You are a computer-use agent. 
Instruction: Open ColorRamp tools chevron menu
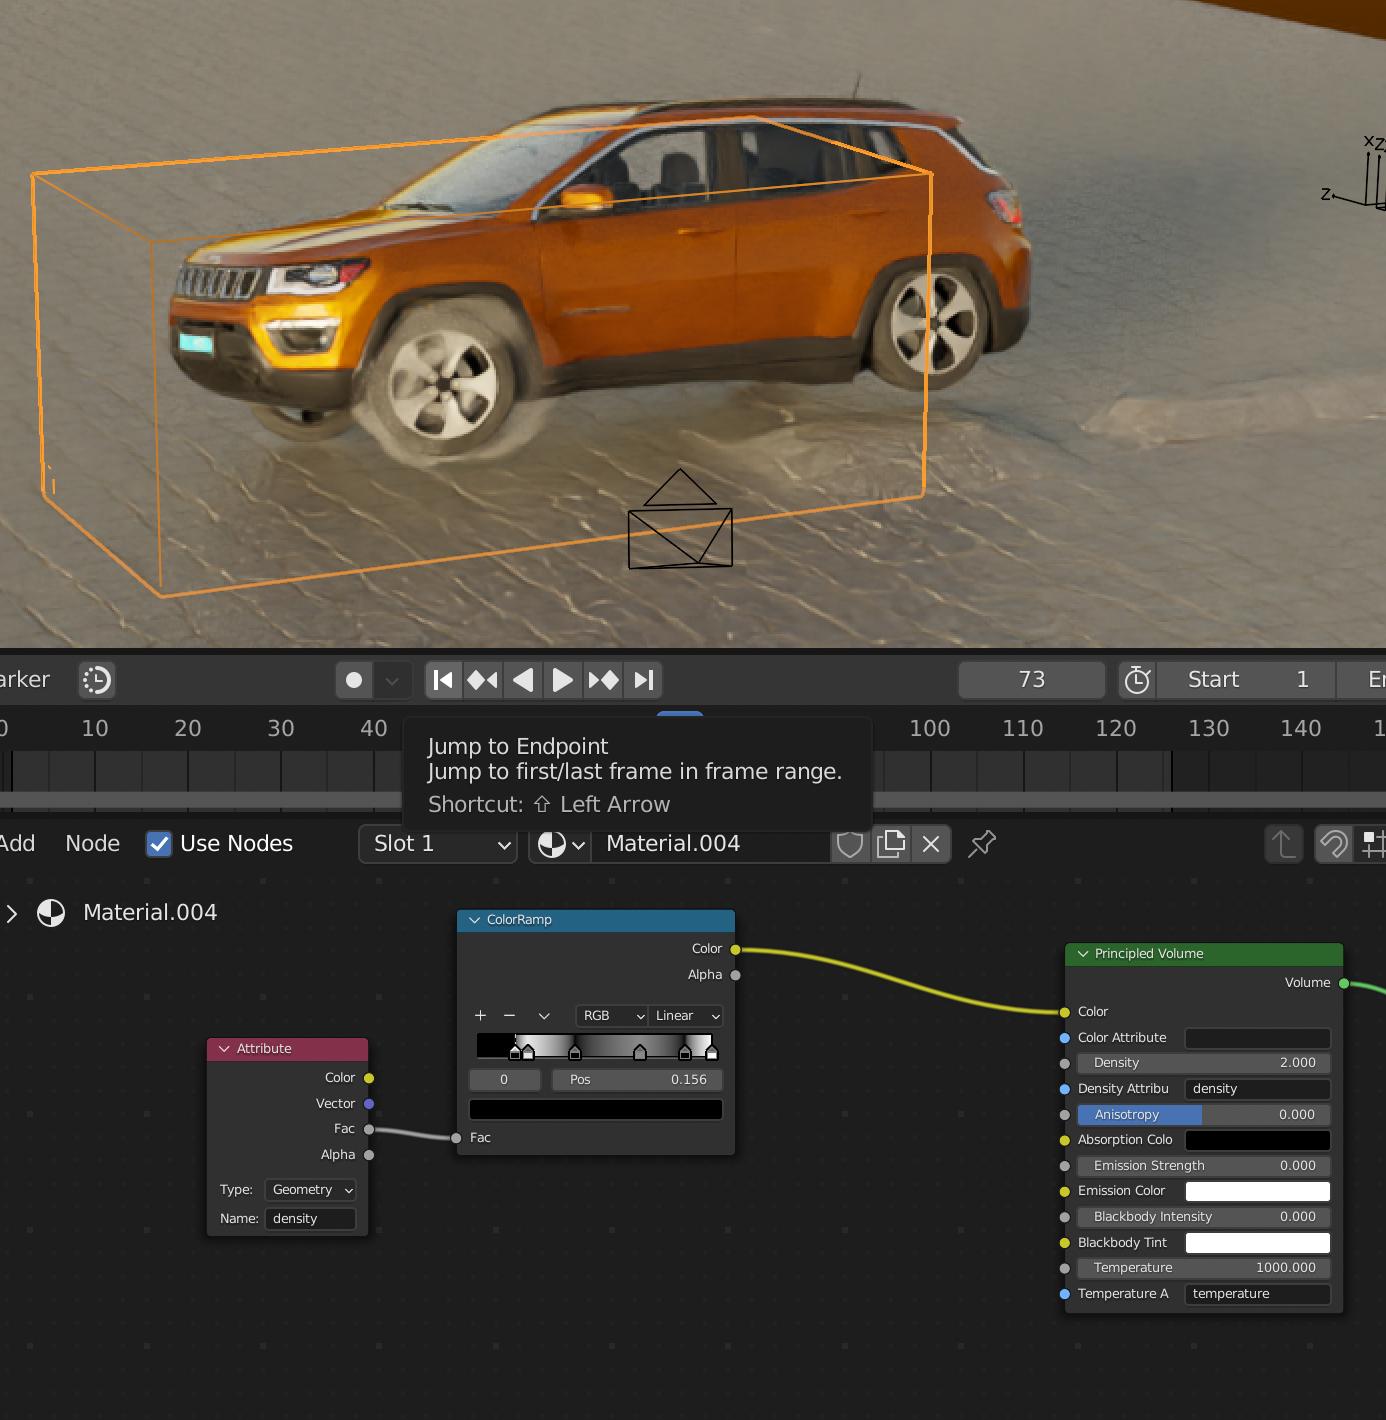(x=544, y=1016)
